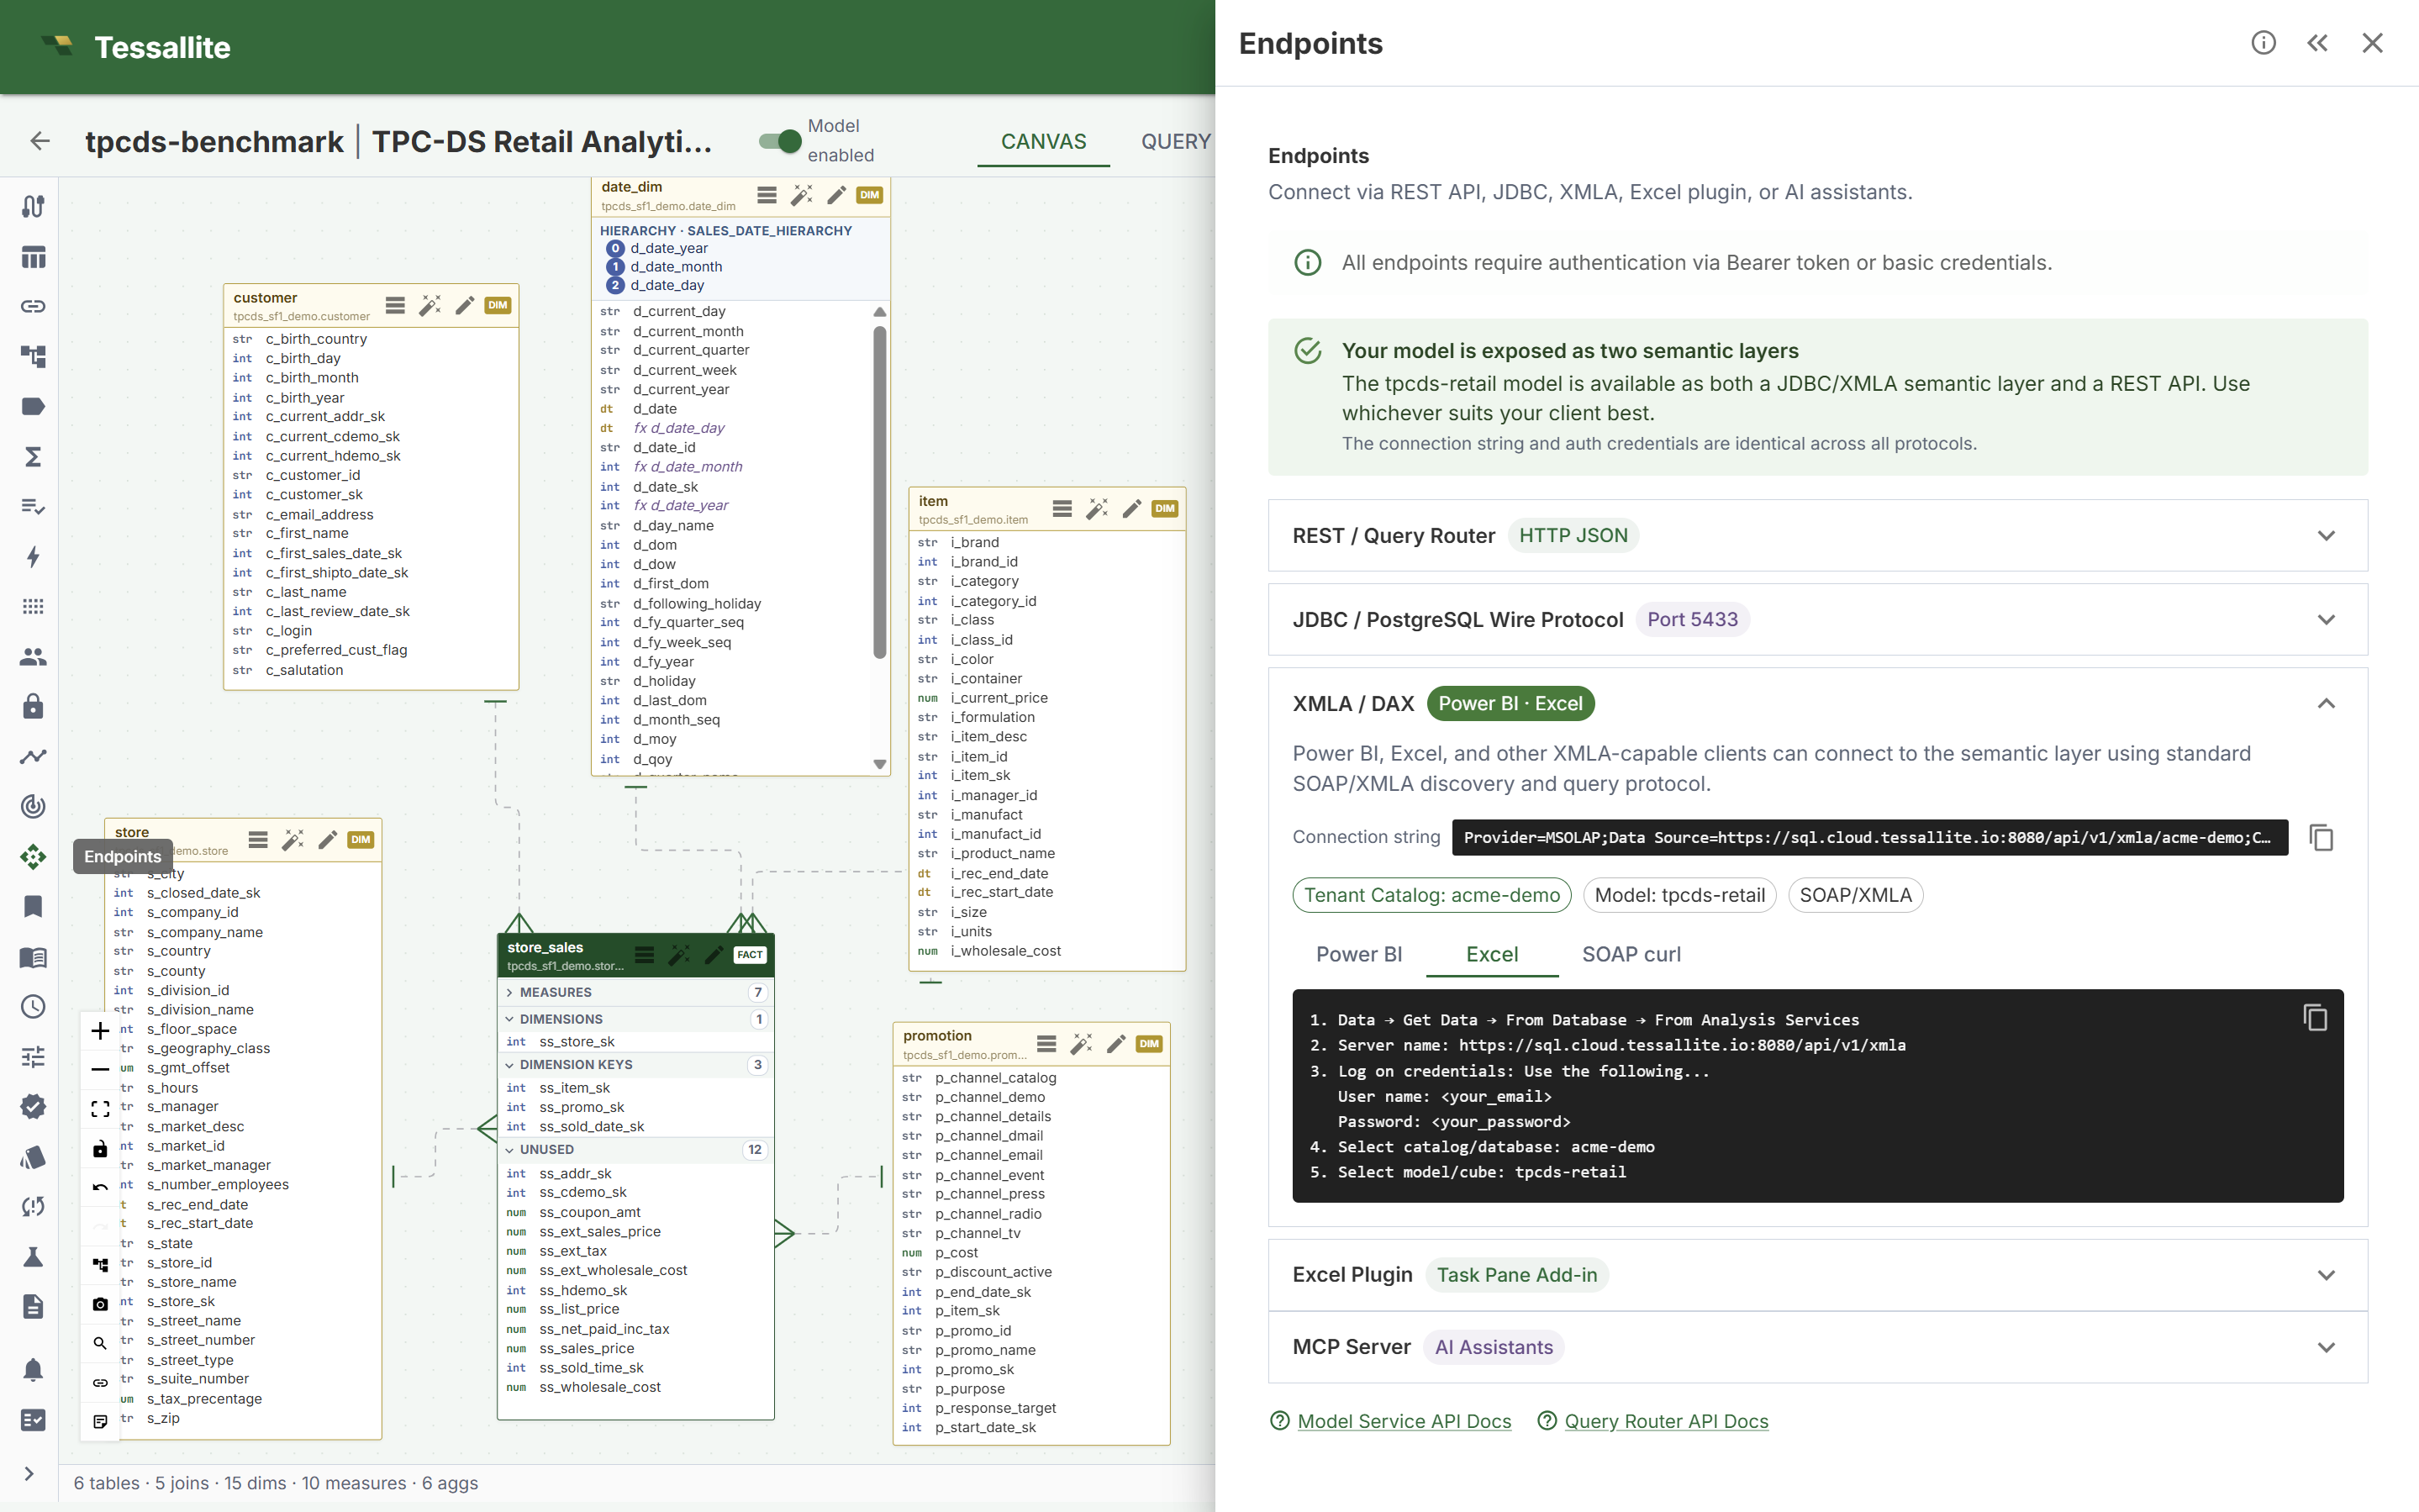The width and height of the screenshot is (2419, 1512).
Task: Expand the left sidebar with chevron
Action: (x=29, y=1473)
